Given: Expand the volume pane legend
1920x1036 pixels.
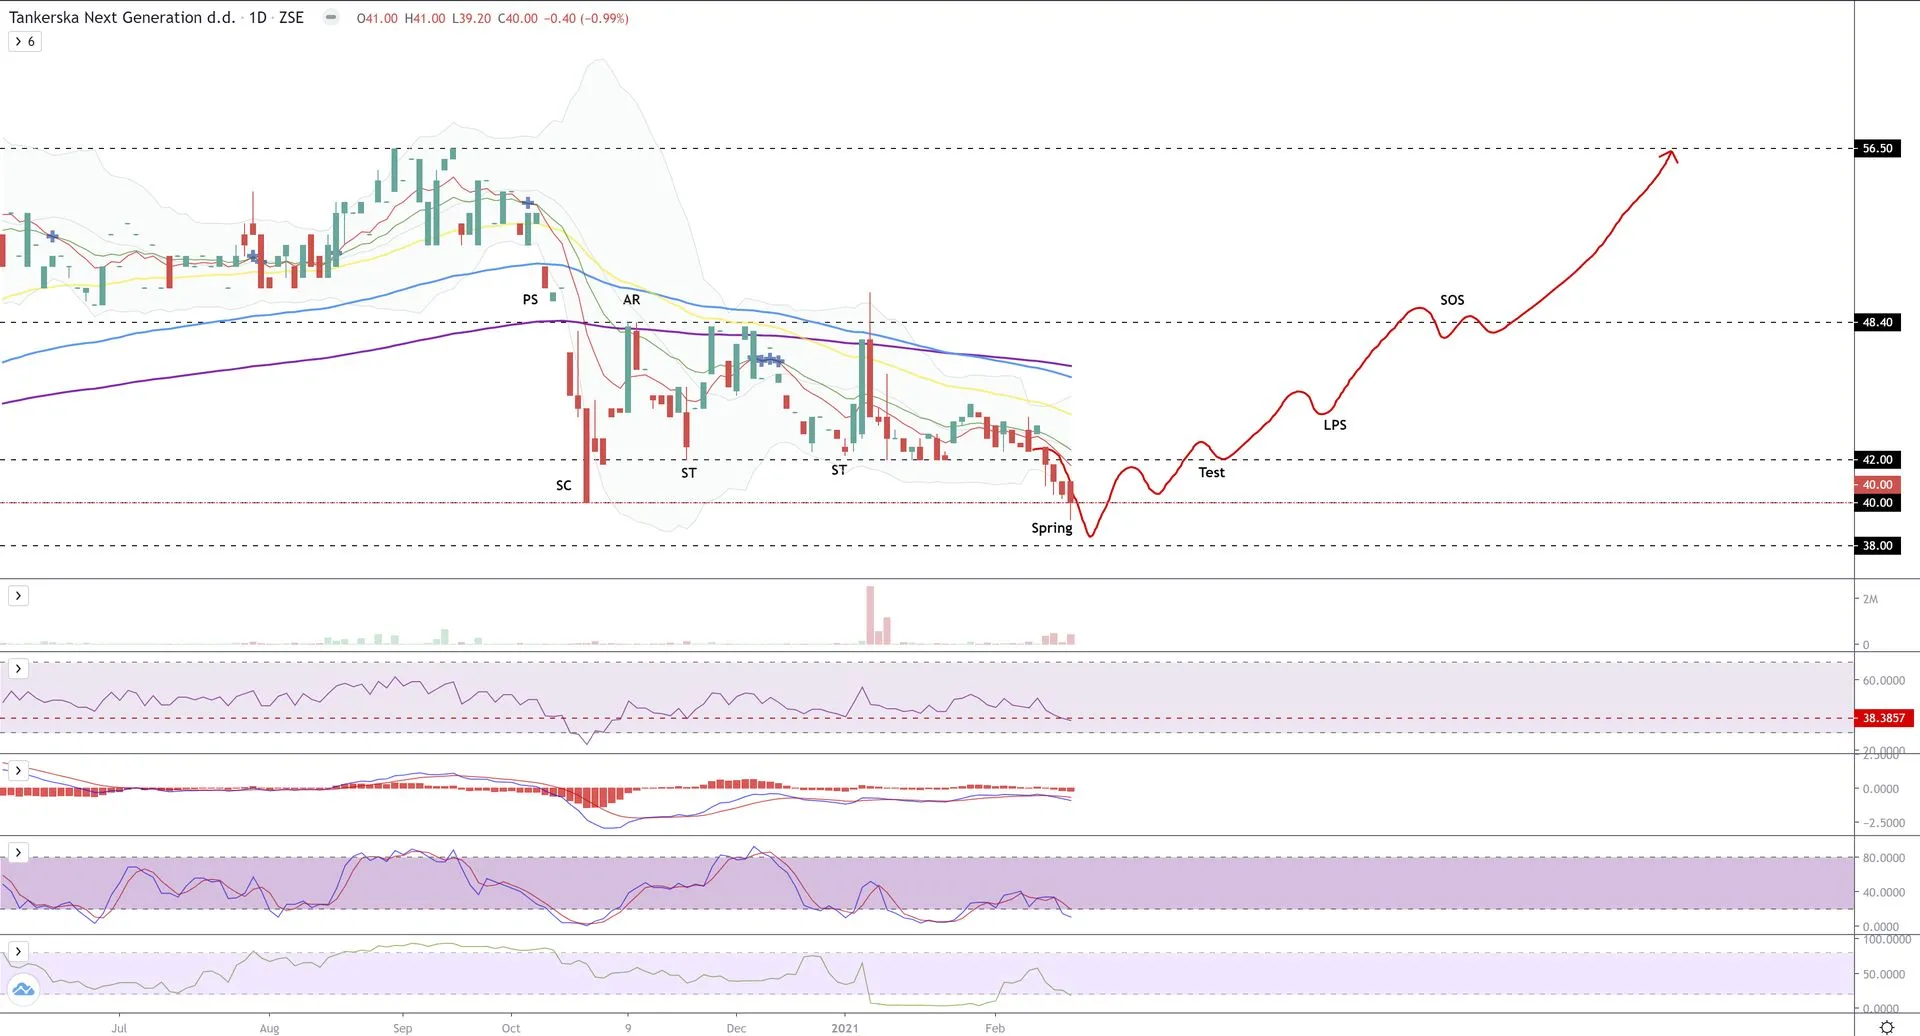Looking at the screenshot, I should tap(18, 596).
